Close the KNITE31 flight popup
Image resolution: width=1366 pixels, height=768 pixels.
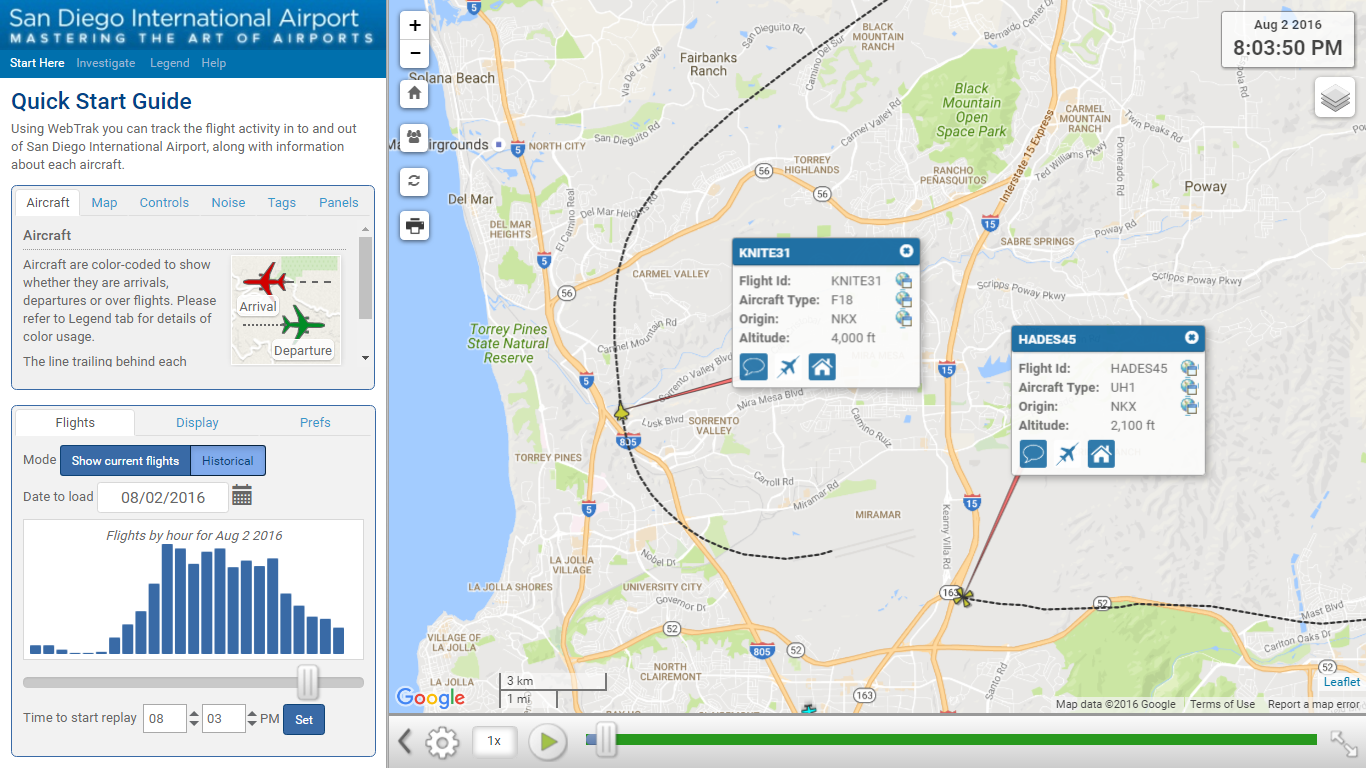[x=906, y=252]
